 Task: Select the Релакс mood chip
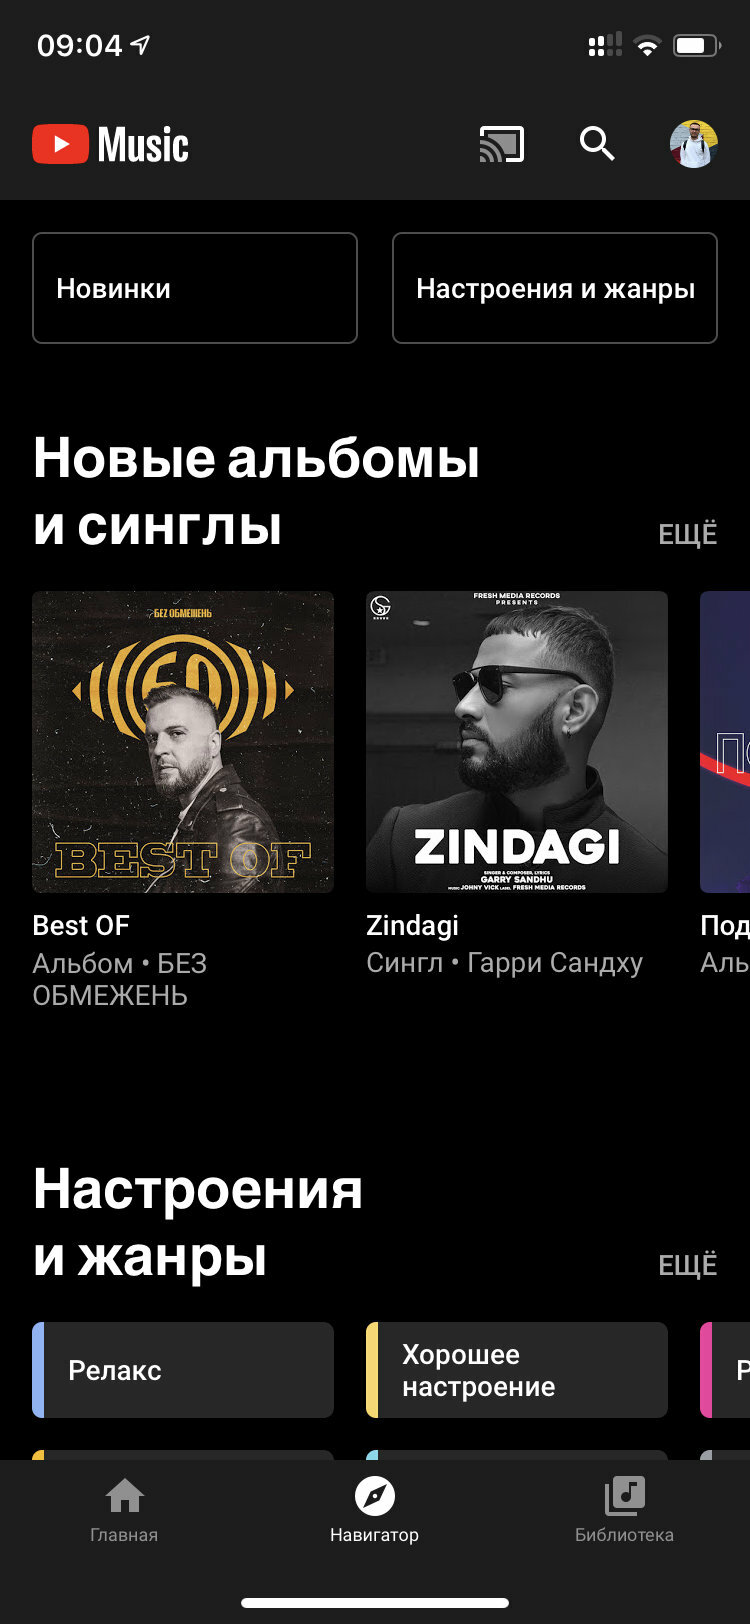[x=183, y=1370]
